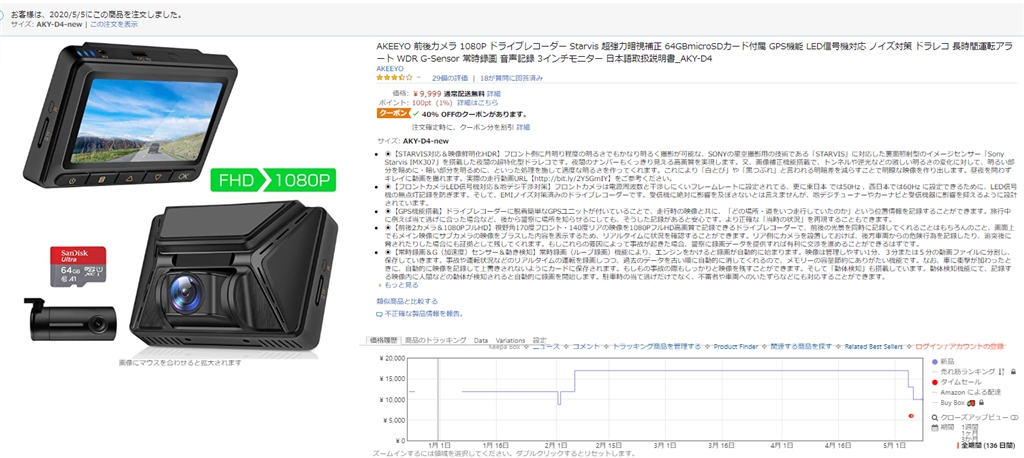
Task: Open 不正確な製品情報を報告 link
Action: point(423,314)
